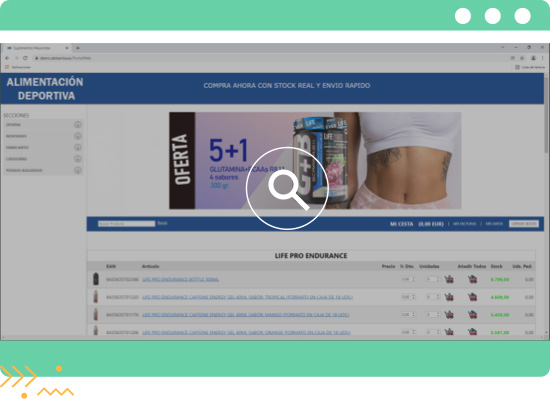Viewport: 550px width, 399px height.
Task: Add all Tropical energy gel units
Action: tap(472, 297)
